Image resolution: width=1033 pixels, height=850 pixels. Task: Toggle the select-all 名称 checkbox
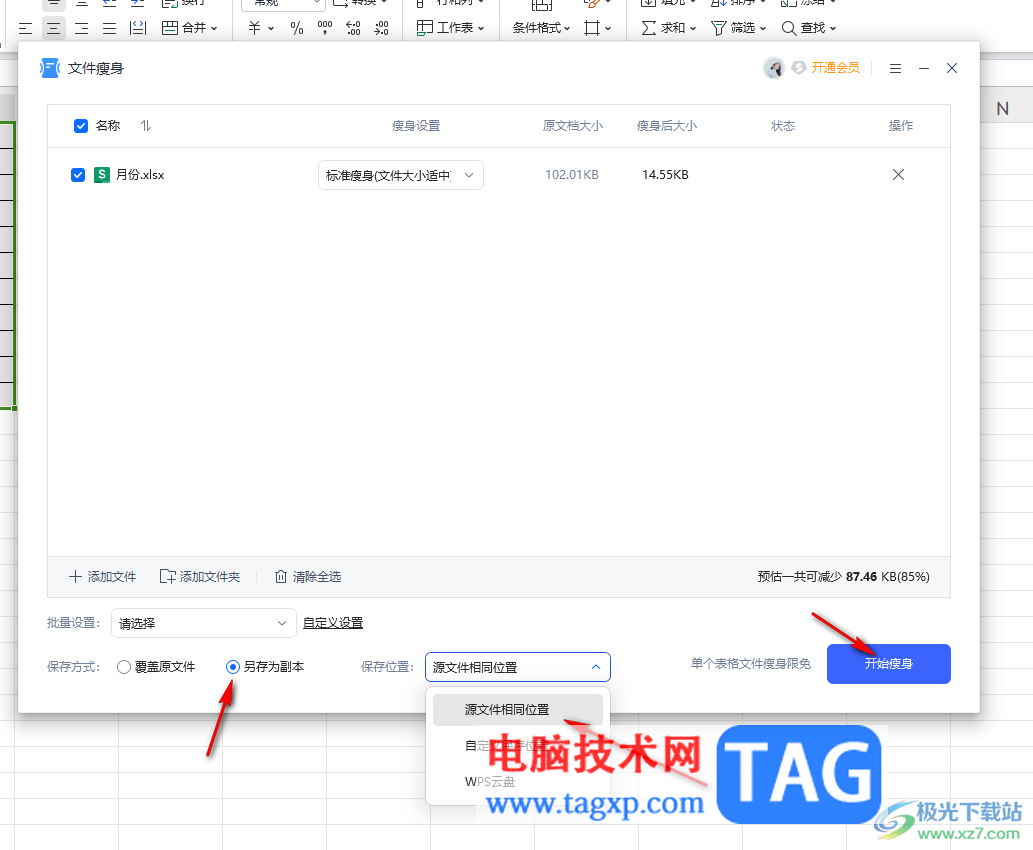(x=81, y=126)
